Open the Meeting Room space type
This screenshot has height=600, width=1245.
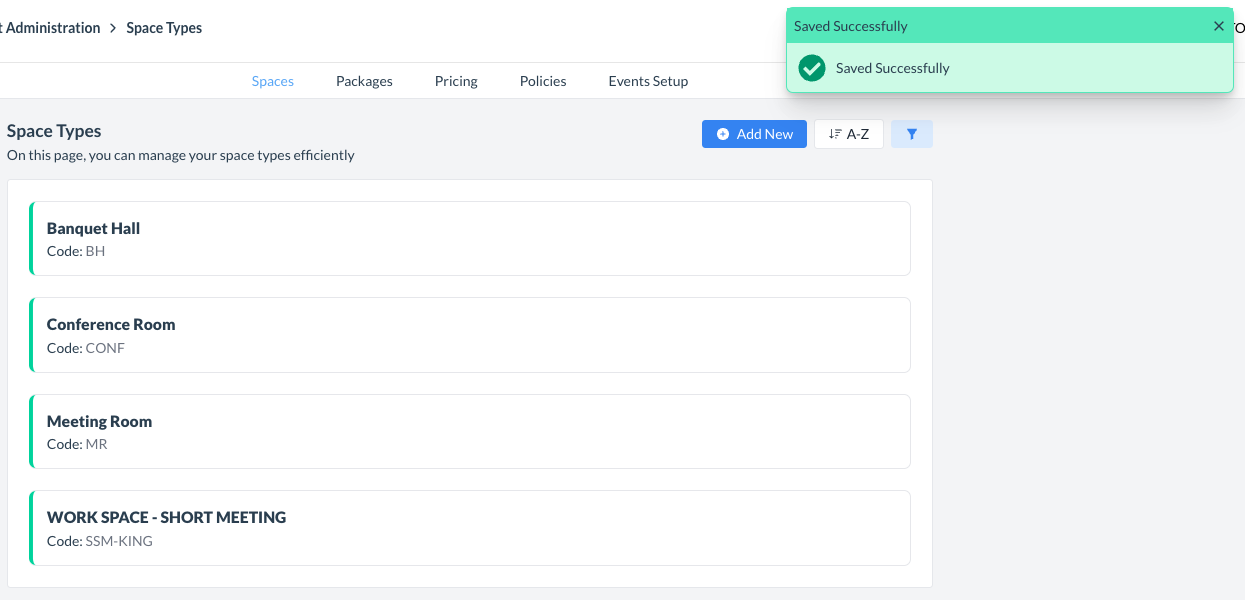click(470, 431)
